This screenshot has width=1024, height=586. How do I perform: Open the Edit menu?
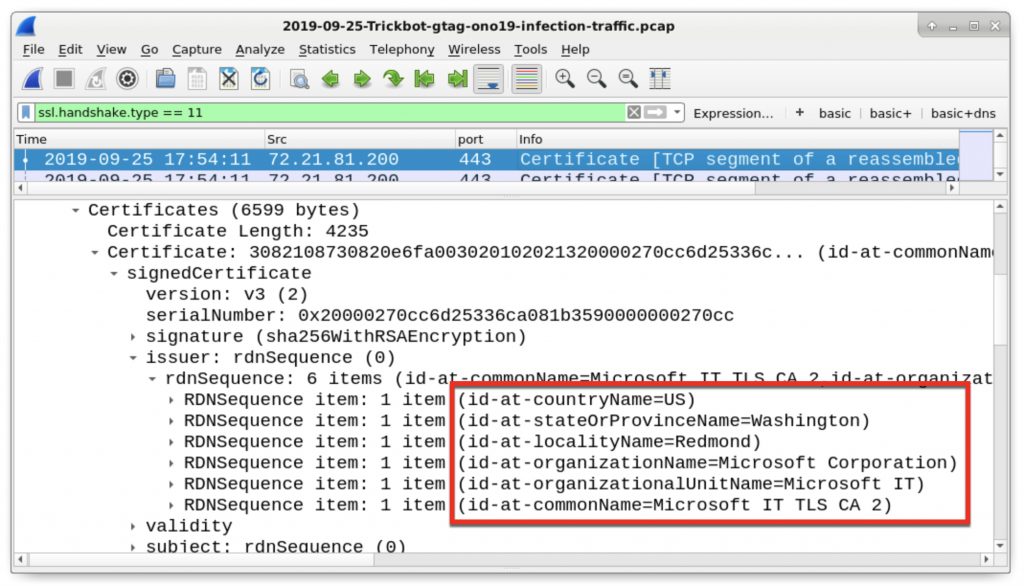[x=70, y=50]
